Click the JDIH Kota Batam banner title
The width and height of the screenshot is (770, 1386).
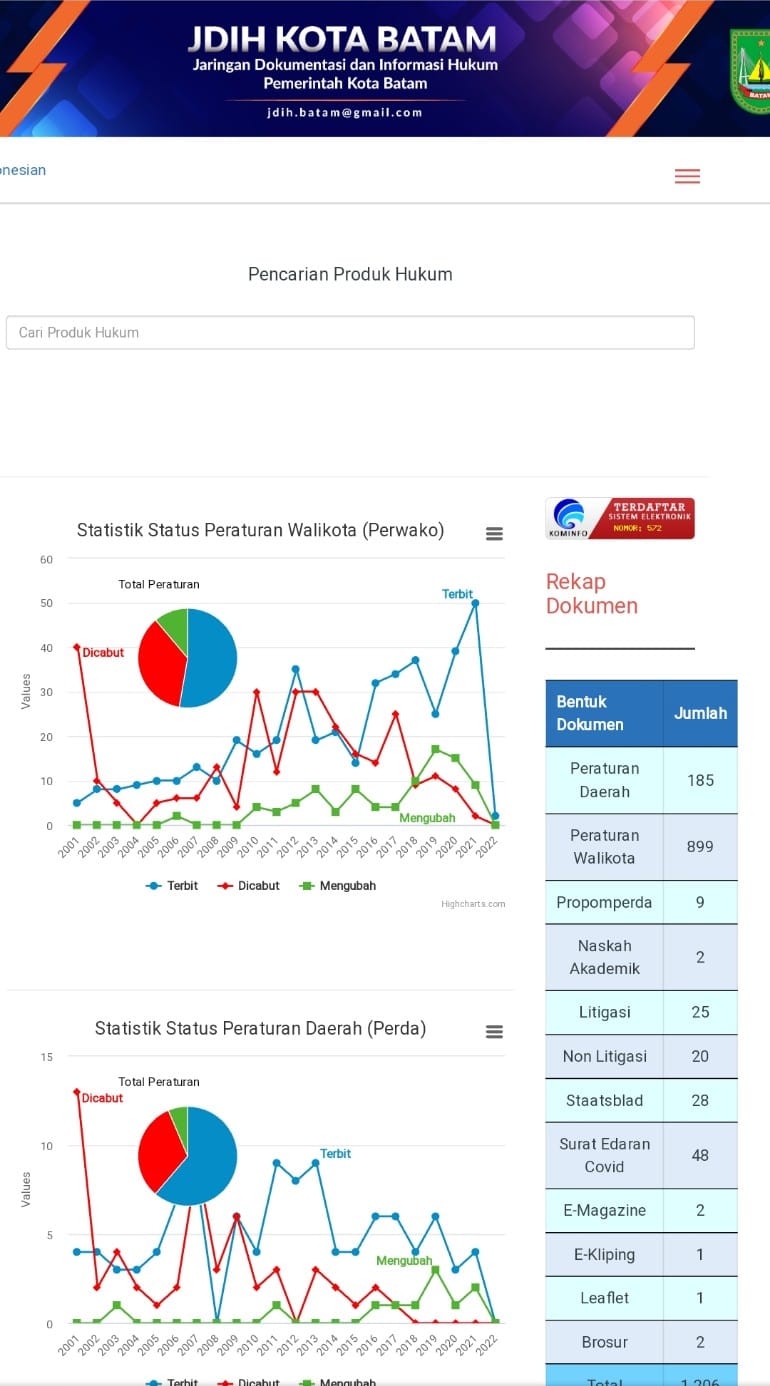pos(342,40)
